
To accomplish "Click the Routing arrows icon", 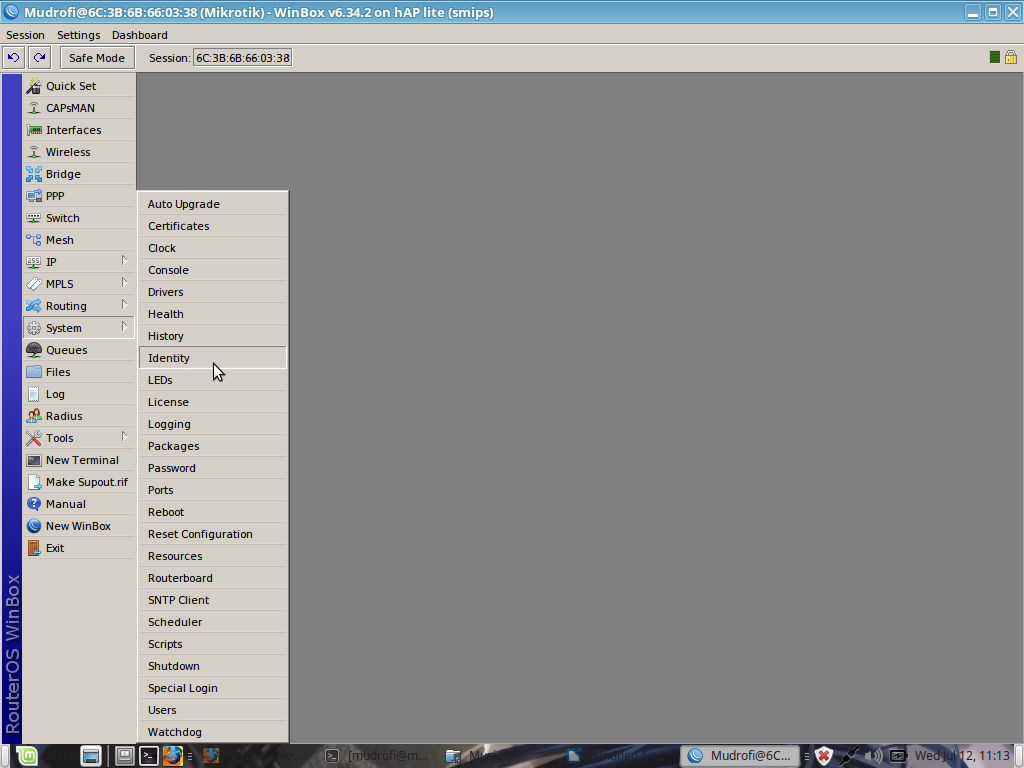I will tap(33, 306).
